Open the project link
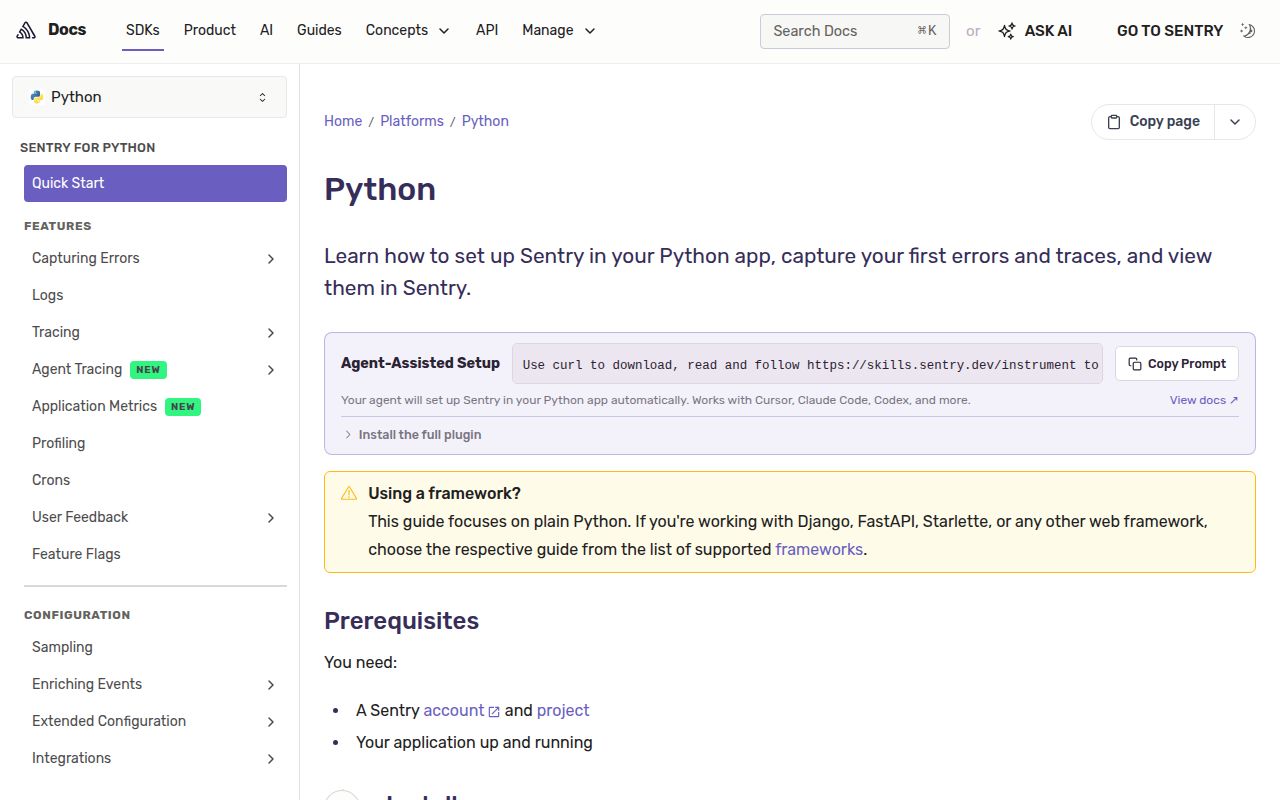This screenshot has width=1280, height=800. tap(563, 710)
